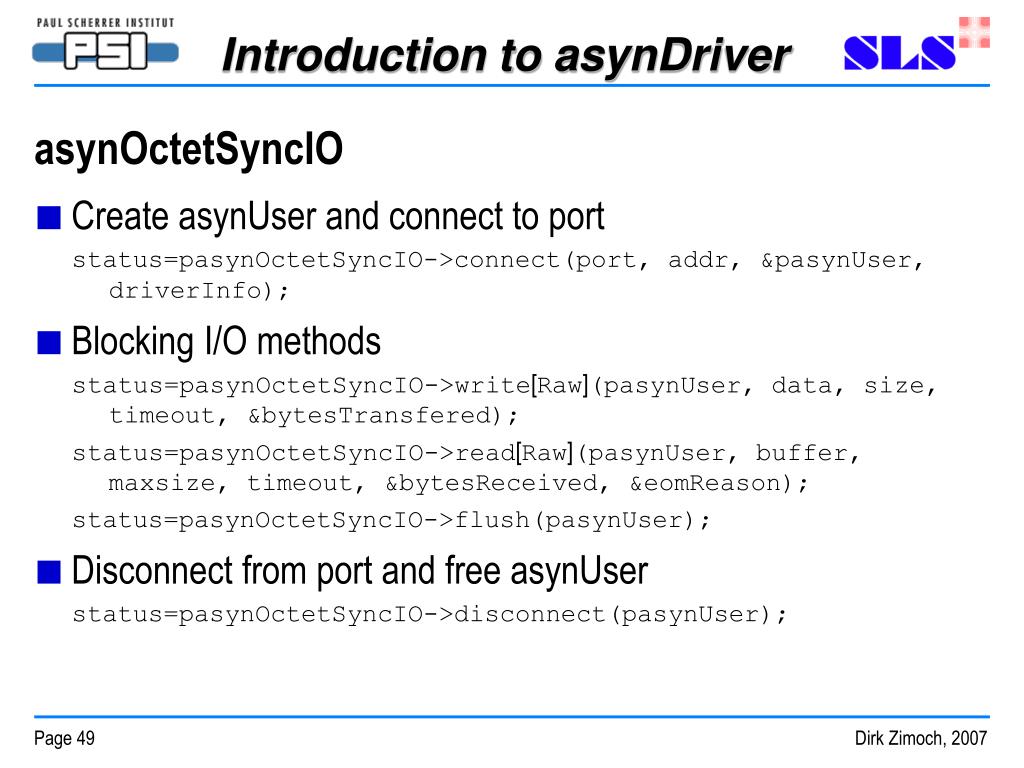Click the Dirk Zimoch, 2007 footer credit
This screenshot has width=1024, height=768.
[920, 739]
